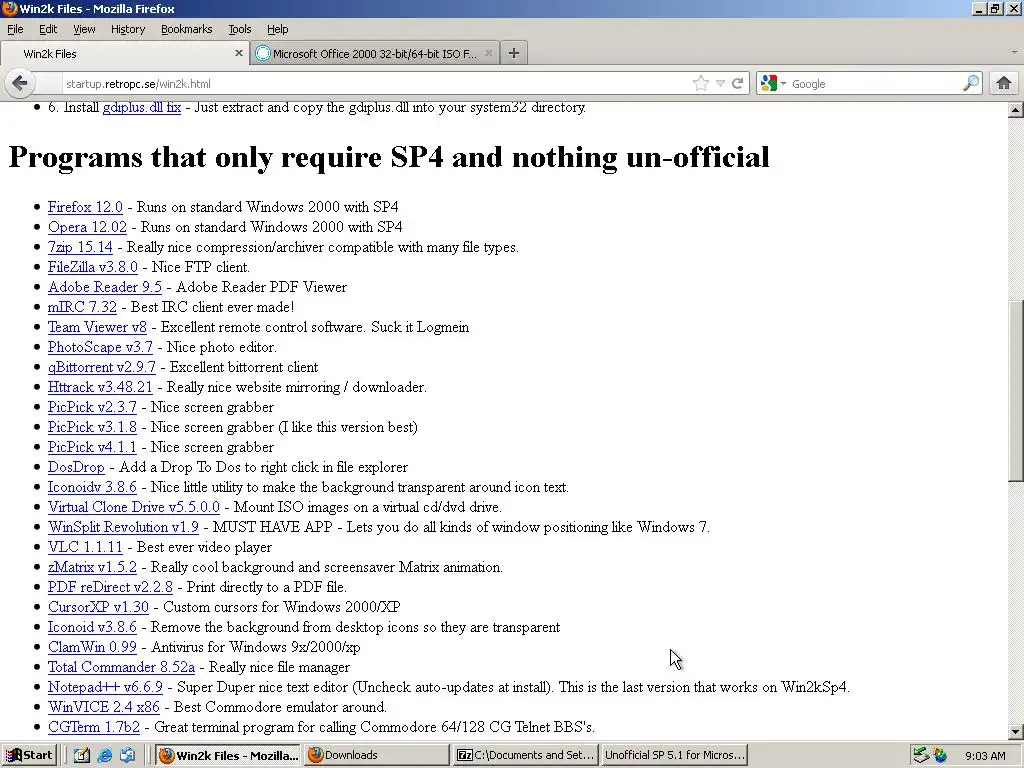Open the Opera 12.02 download link
Image resolution: width=1024 pixels, height=768 pixels.
point(87,227)
